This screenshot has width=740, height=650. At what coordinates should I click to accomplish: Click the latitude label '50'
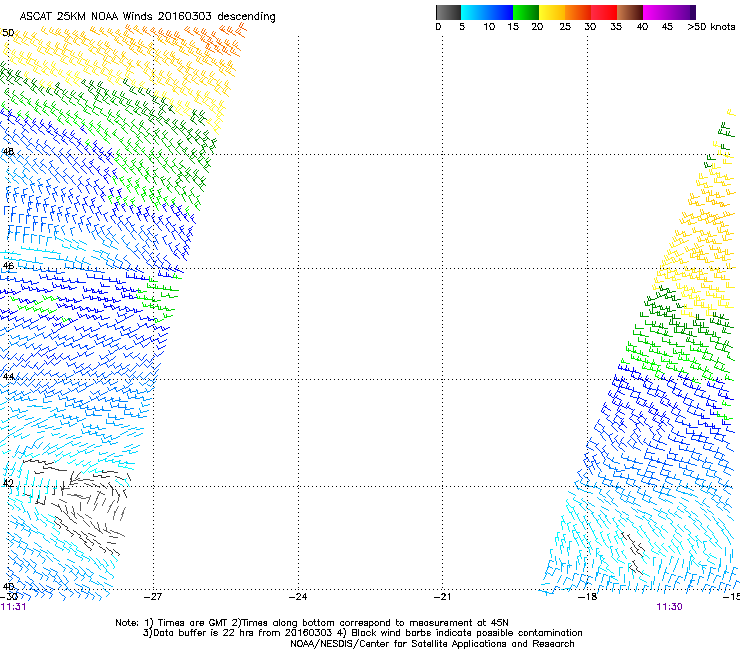tap(8, 33)
